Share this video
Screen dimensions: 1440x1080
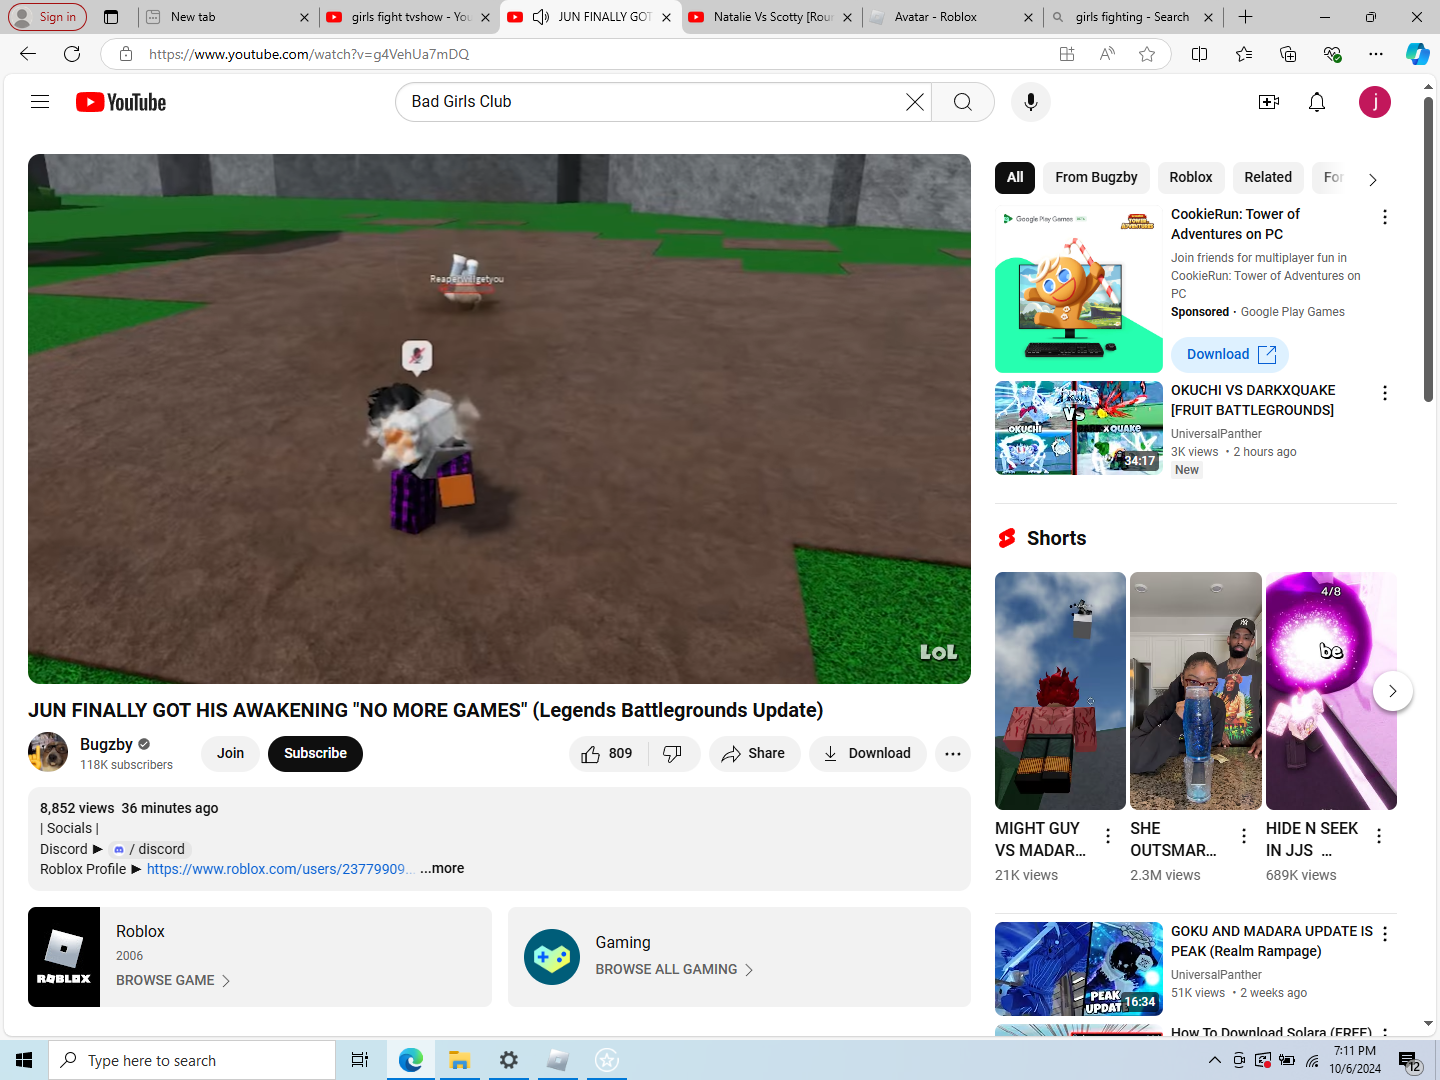coord(754,754)
